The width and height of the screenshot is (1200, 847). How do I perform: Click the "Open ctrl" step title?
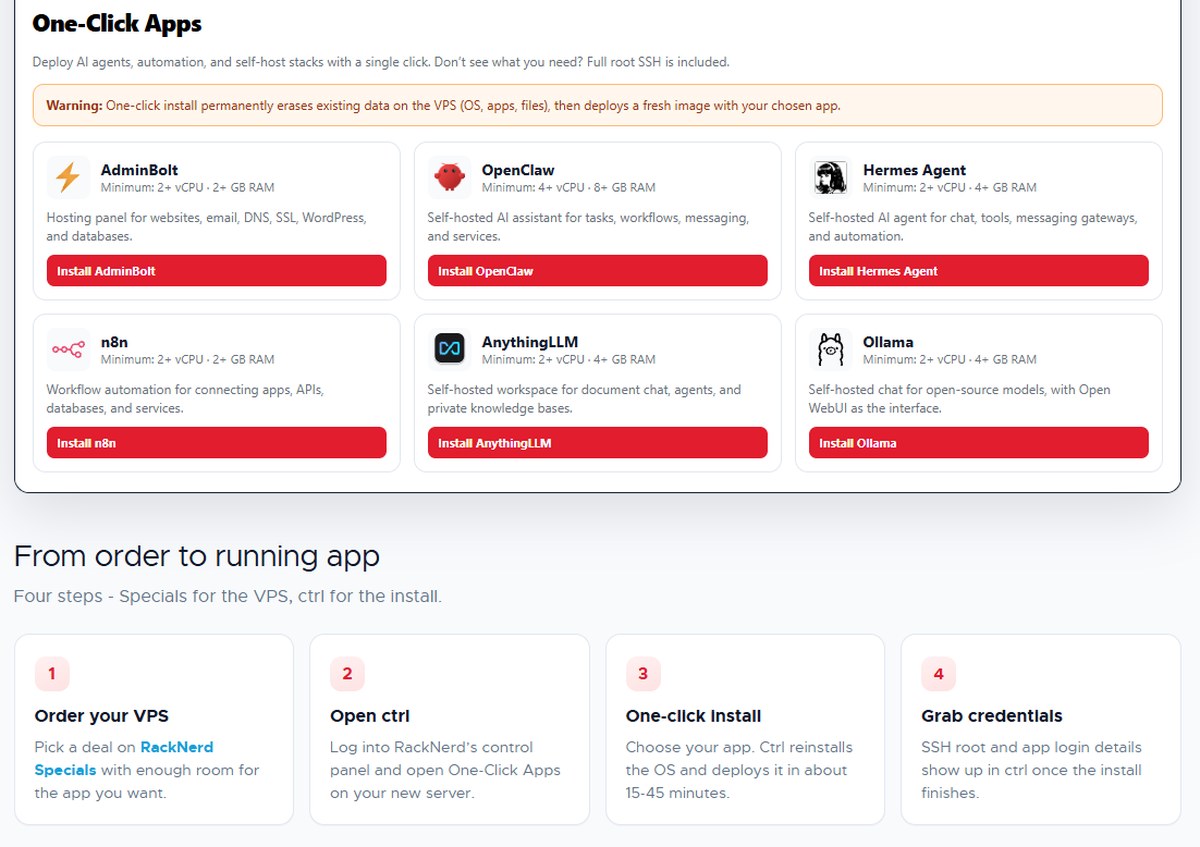[x=370, y=716]
